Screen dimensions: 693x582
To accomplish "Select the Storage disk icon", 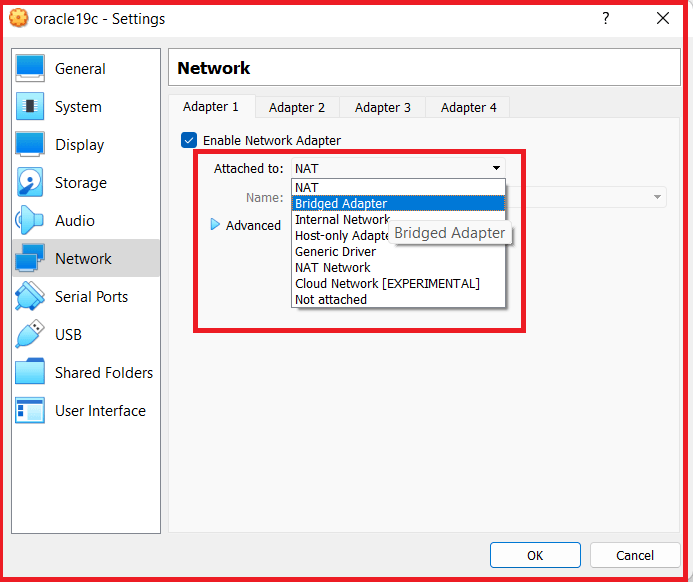I will [30, 182].
